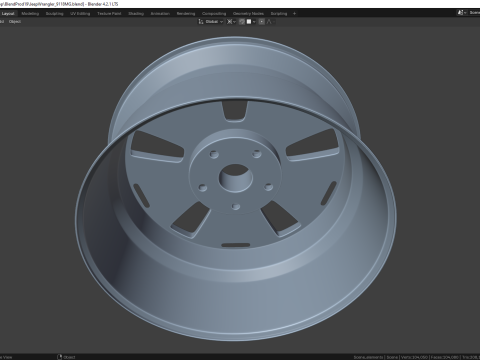Click the Object mode icon in status bar
The height and width of the screenshot is (360, 480).
tap(60, 357)
